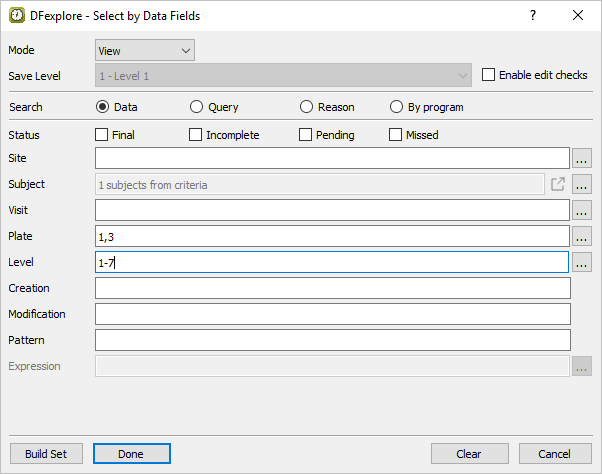Click the ellipsis button beside Site field
This screenshot has height=474, width=602.
582,158
